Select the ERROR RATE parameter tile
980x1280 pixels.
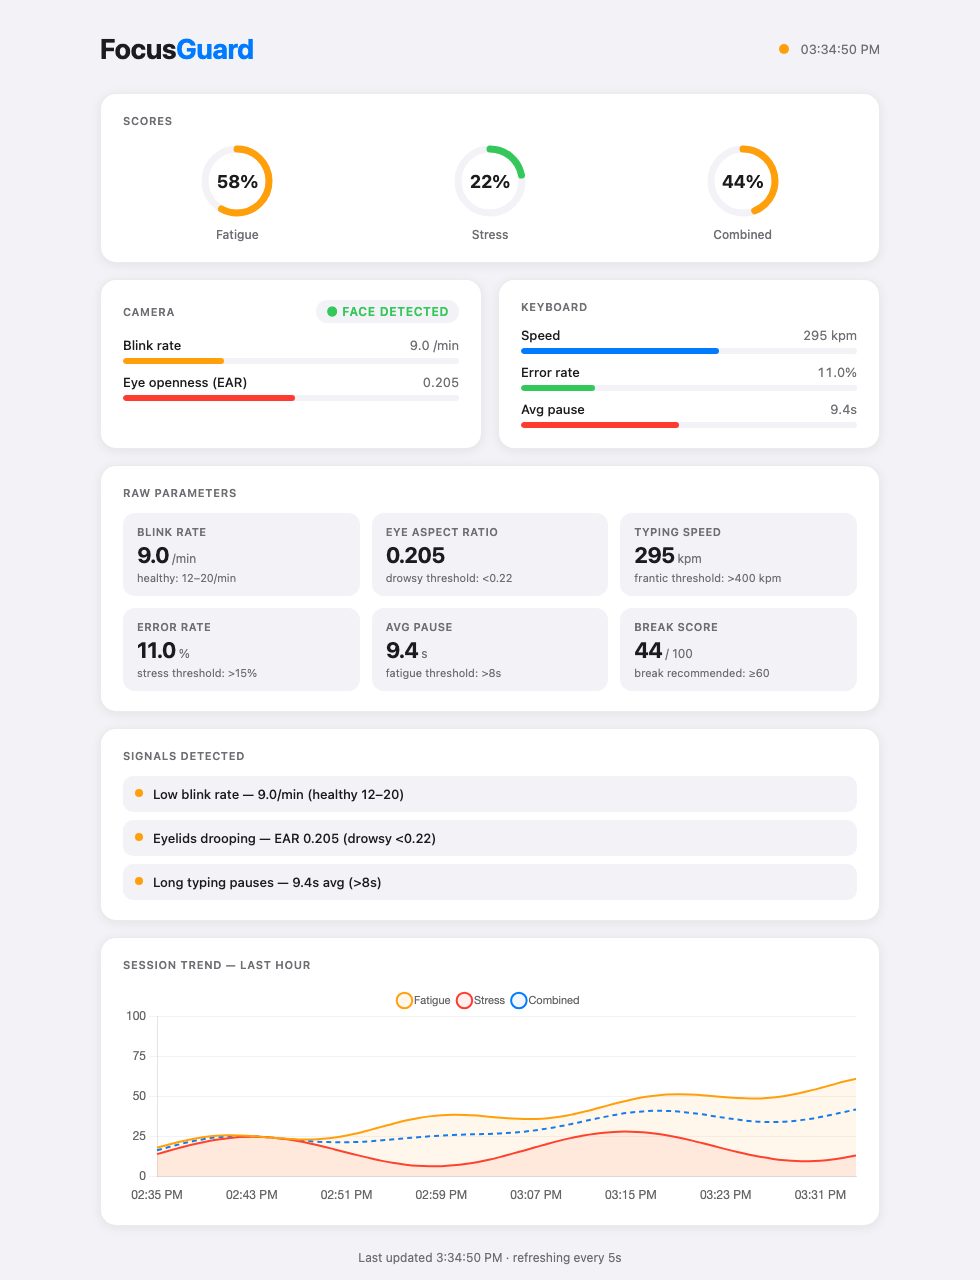tap(241, 650)
